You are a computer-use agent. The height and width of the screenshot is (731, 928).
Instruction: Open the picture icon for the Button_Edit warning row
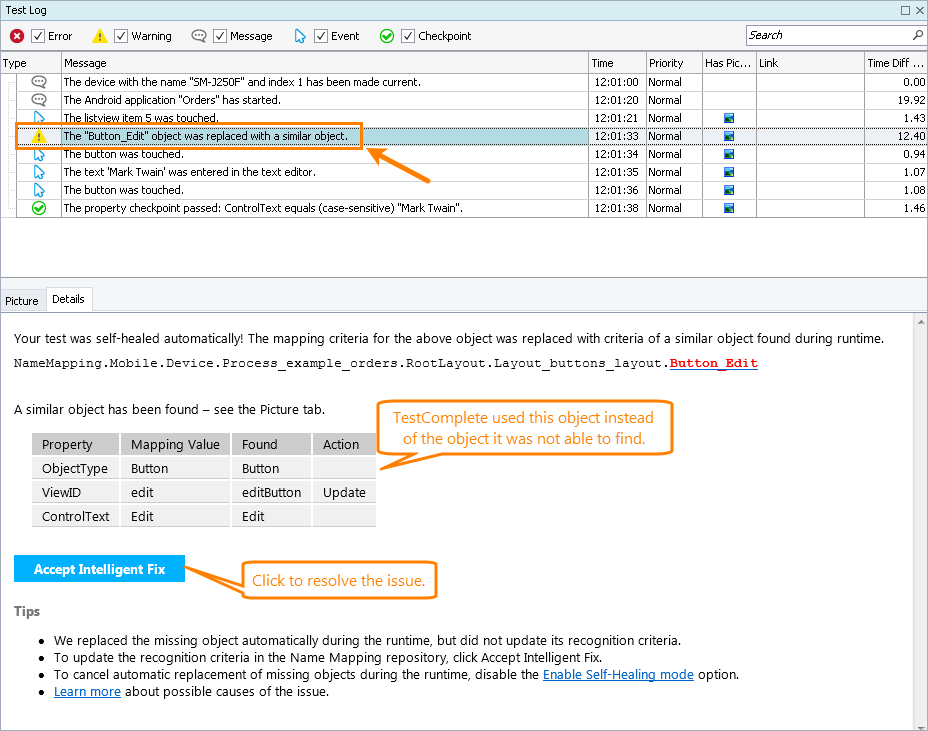[729, 136]
